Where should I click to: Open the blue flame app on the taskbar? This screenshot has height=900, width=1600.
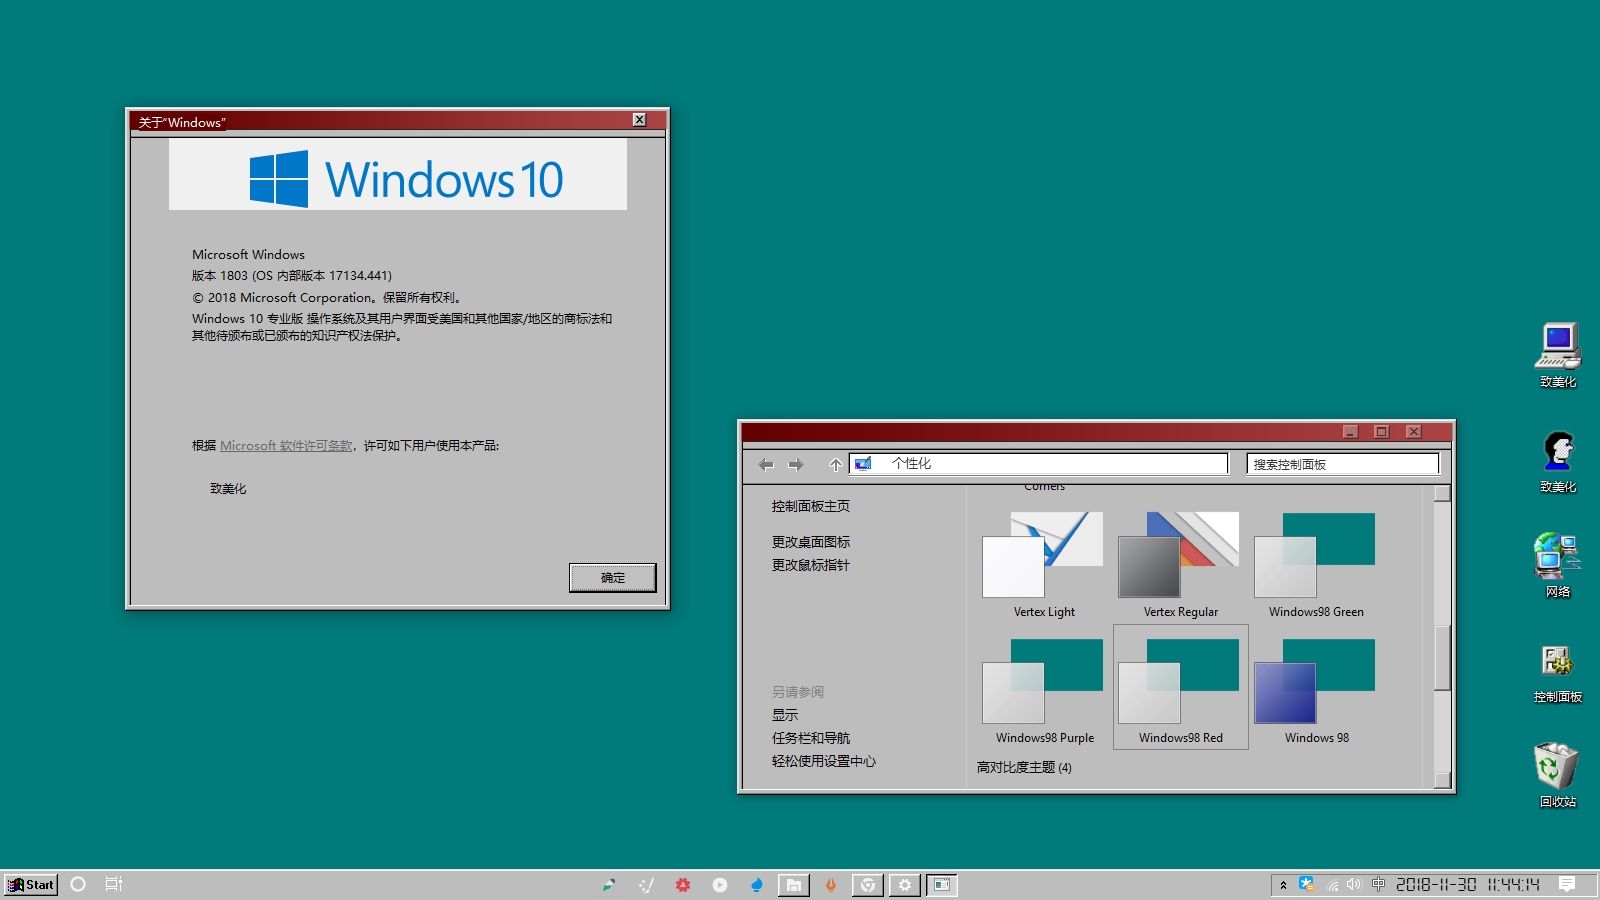point(757,885)
